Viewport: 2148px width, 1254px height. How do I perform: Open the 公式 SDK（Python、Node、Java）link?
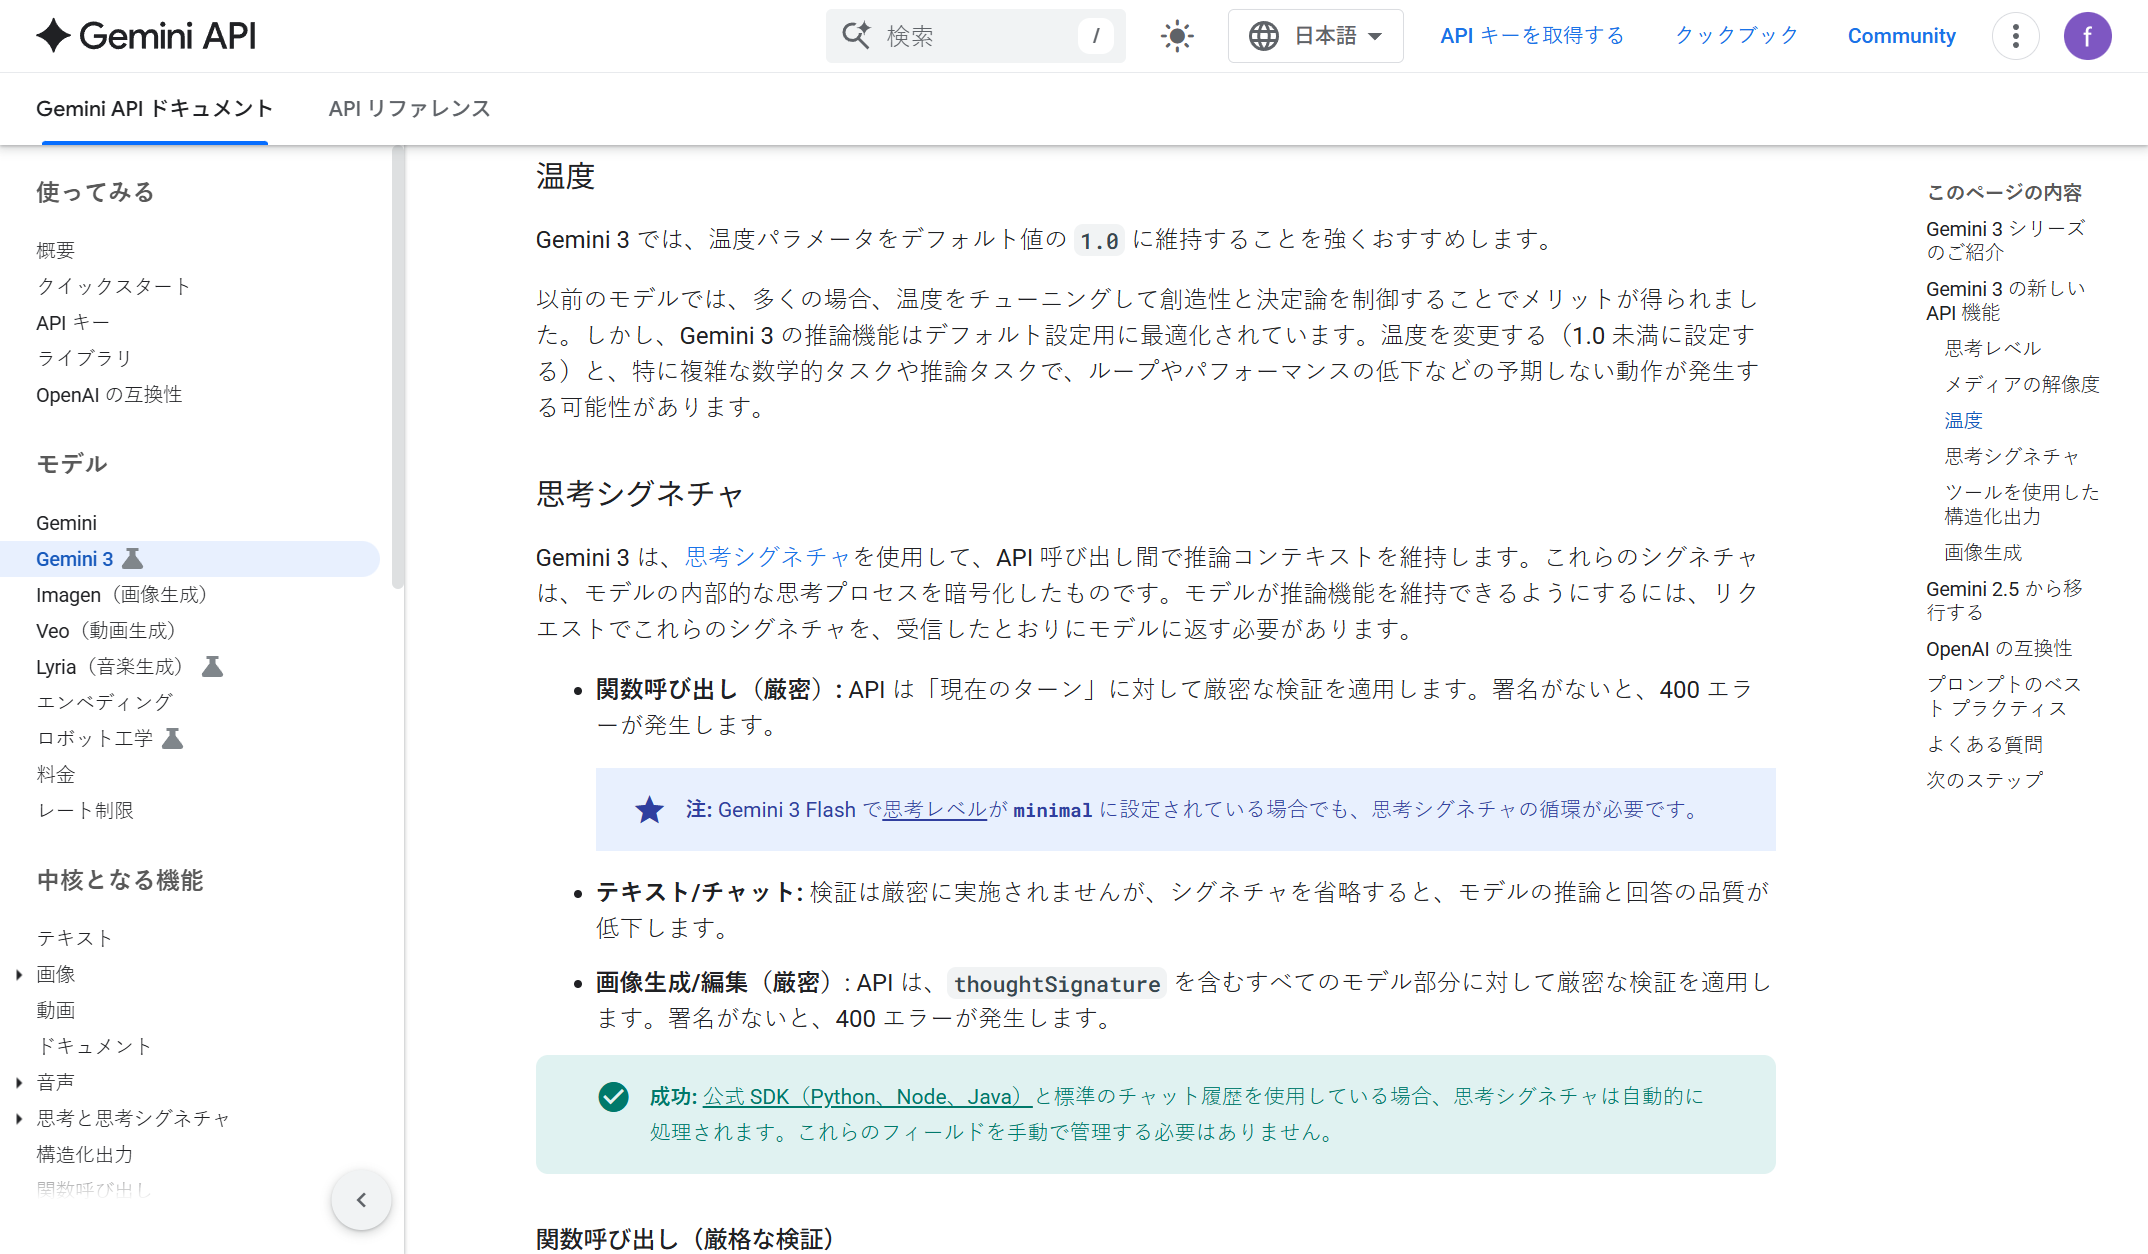(x=867, y=1096)
